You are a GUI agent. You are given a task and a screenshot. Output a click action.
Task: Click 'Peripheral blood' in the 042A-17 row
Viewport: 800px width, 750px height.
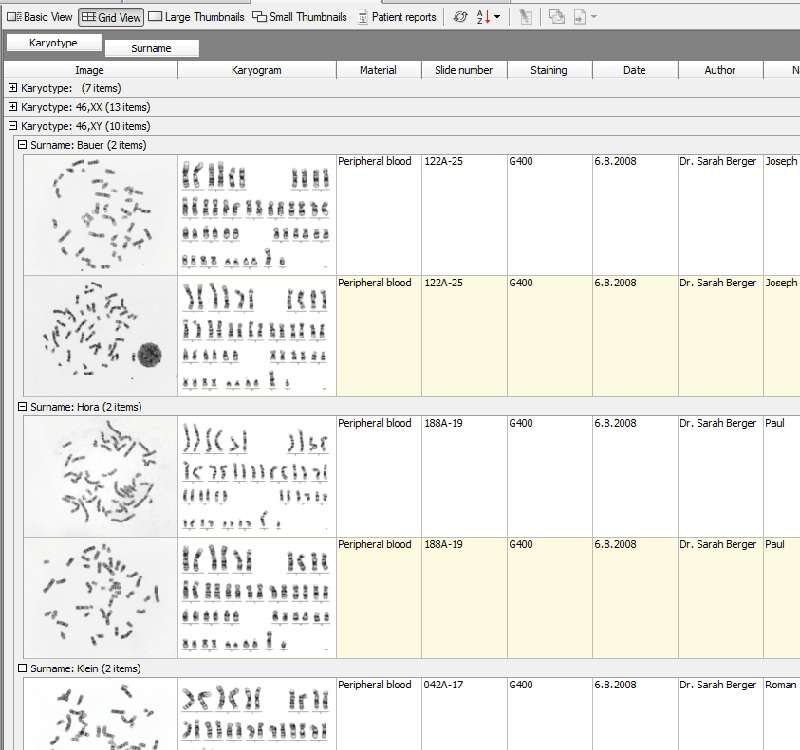coord(374,685)
